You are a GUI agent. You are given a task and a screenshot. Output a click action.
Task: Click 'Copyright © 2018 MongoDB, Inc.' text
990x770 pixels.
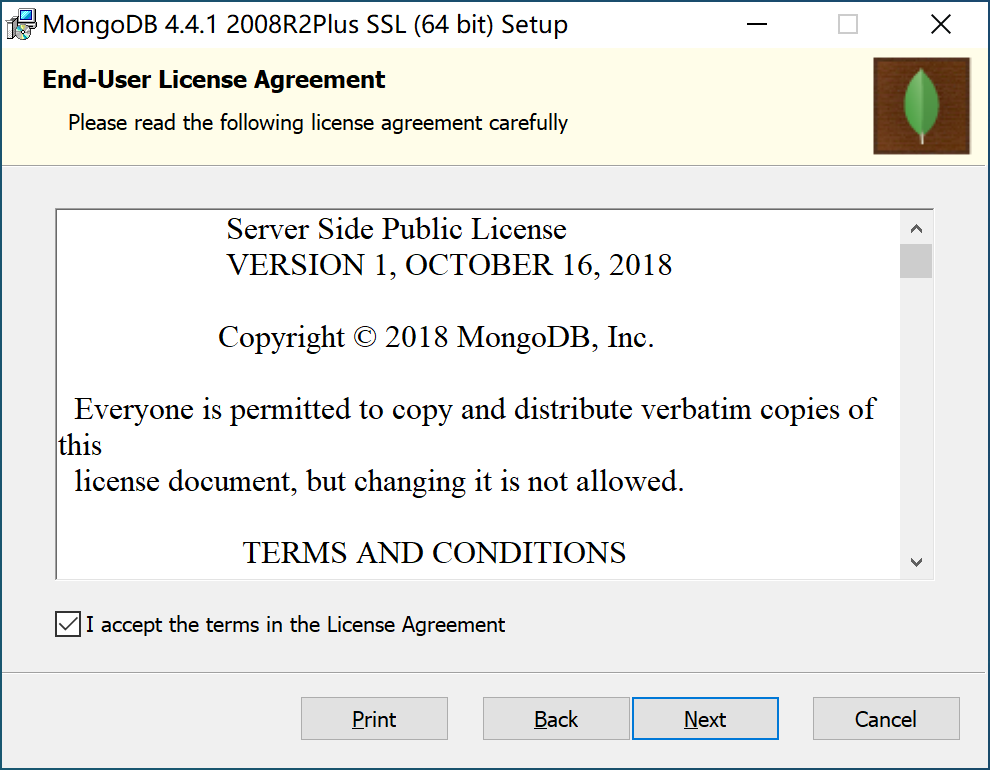click(x=436, y=338)
